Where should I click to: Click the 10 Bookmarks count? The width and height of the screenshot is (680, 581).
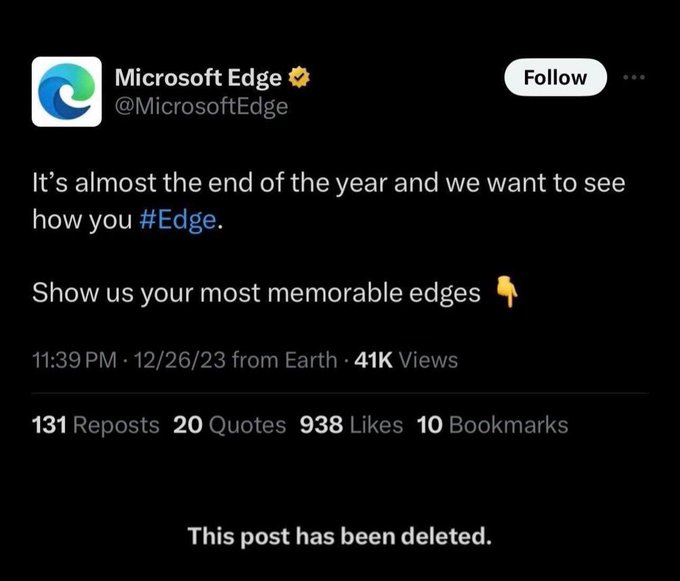tap(491, 425)
